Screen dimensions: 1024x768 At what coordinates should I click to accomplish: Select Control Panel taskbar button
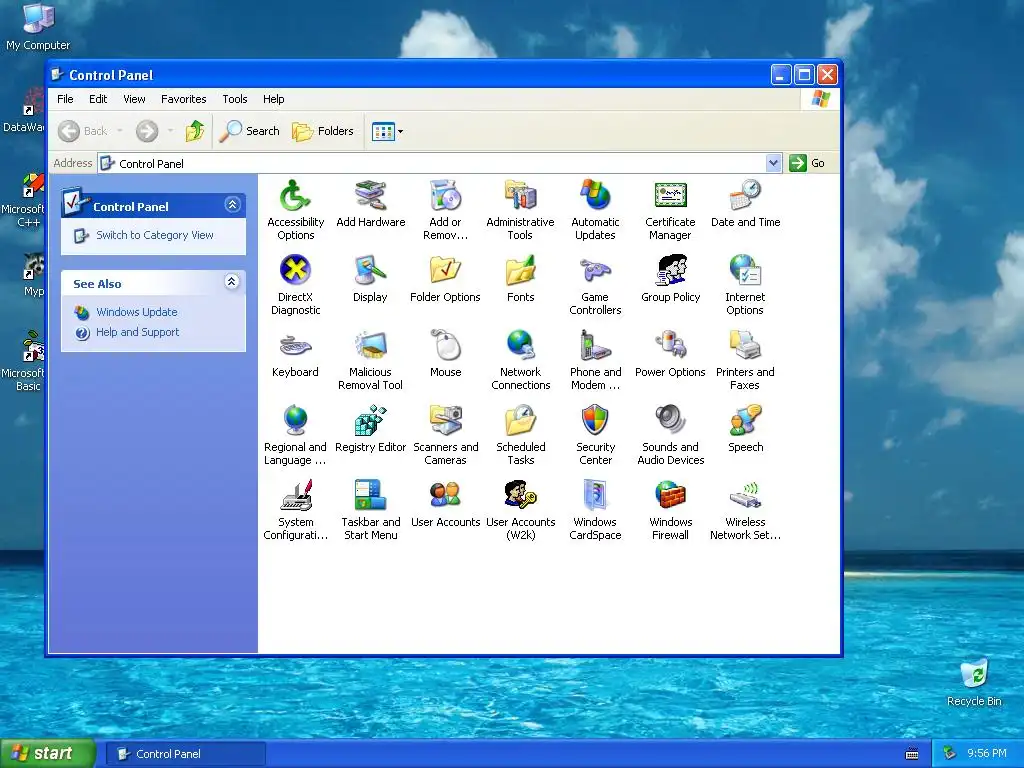pyautogui.click(x=185, y=754)
